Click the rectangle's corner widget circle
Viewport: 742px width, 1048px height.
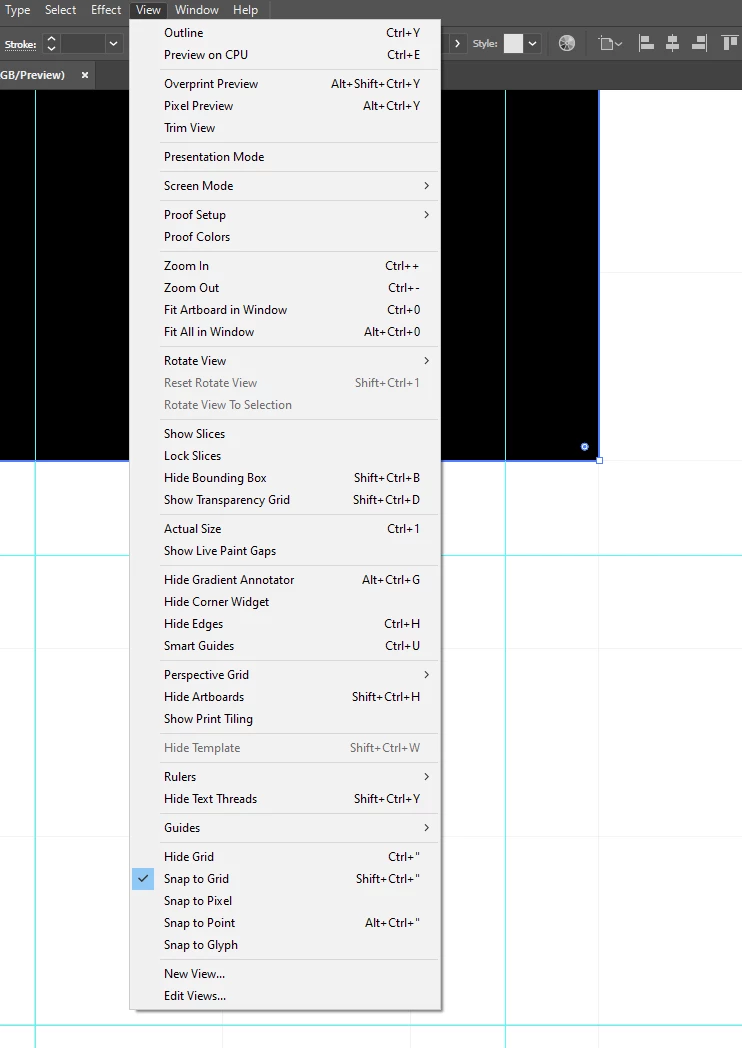(585, 446)
